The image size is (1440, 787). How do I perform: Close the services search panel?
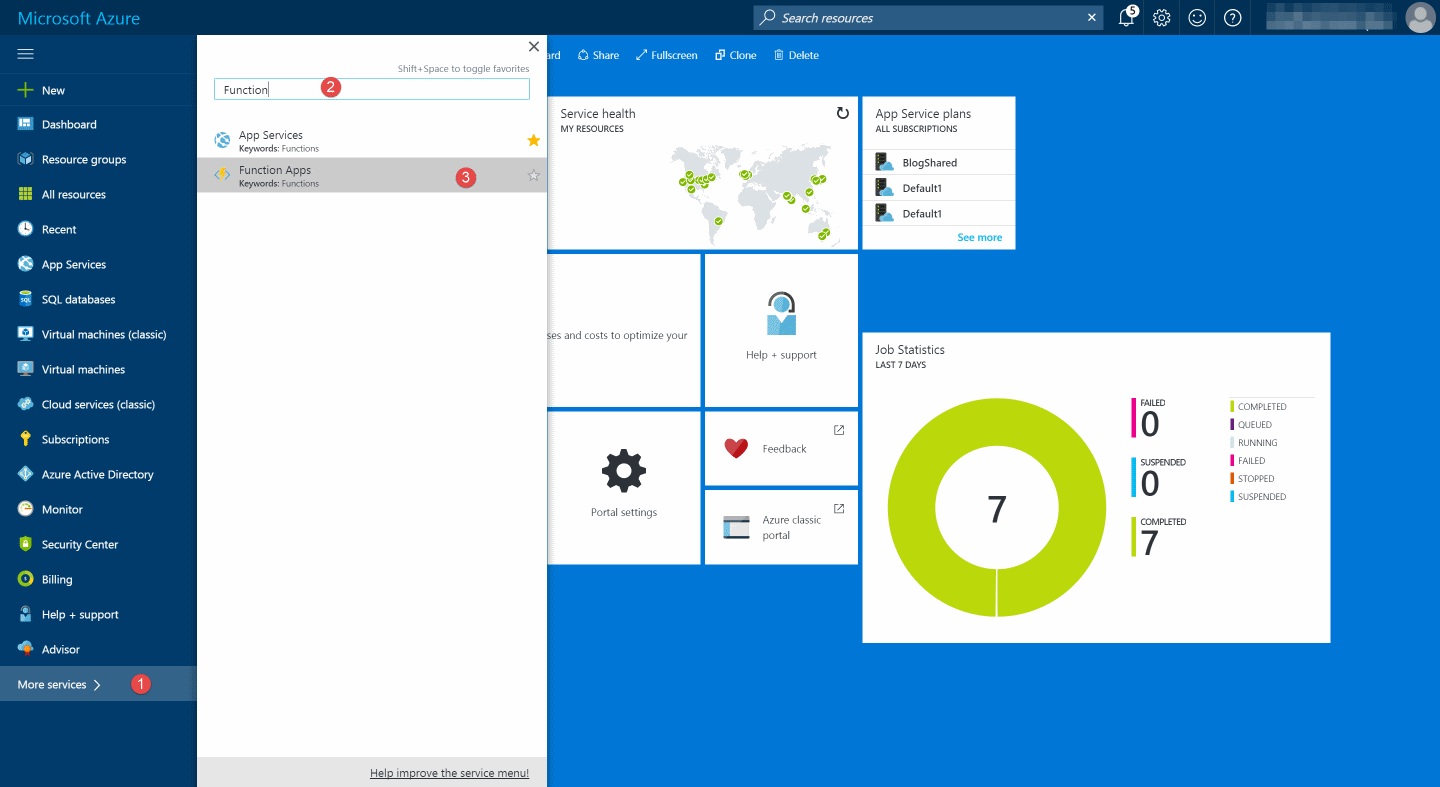click(534, 47)
